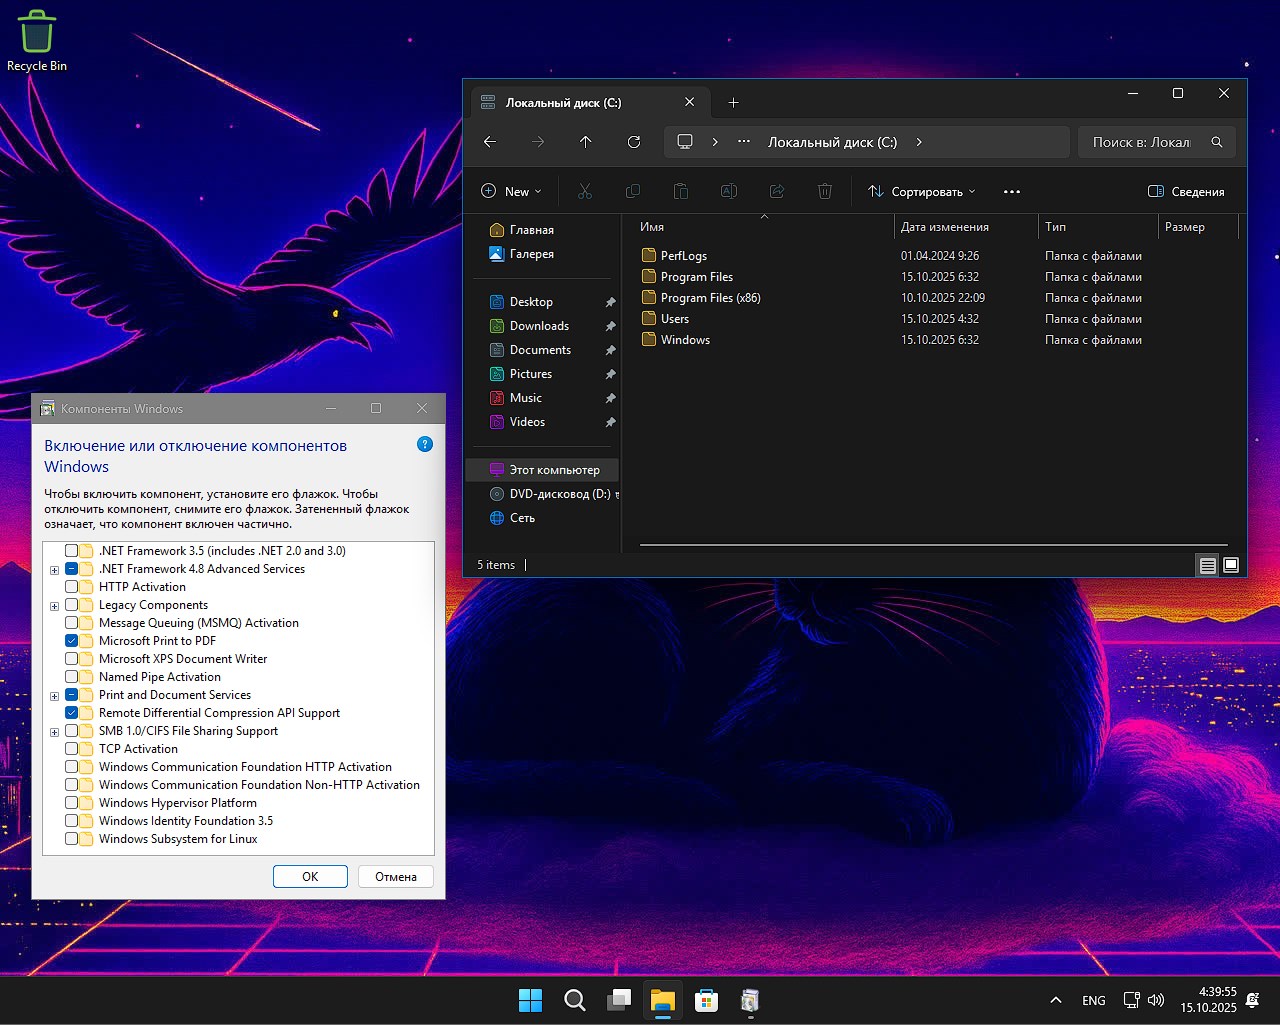
Task: Go up one folder level with the arrow
Action: pyautogui.click(x=586, y=142)
